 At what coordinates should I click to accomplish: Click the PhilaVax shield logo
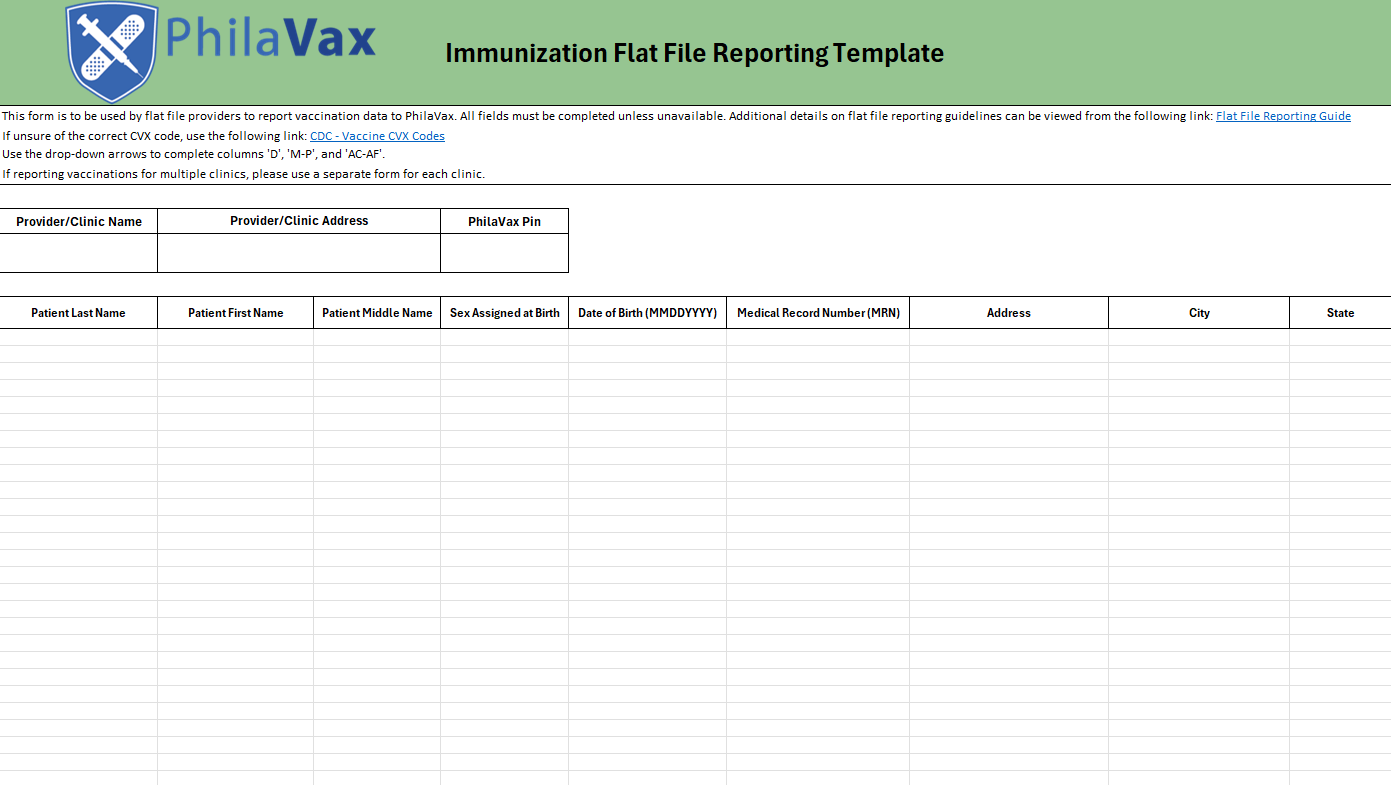tap(112, 52)
